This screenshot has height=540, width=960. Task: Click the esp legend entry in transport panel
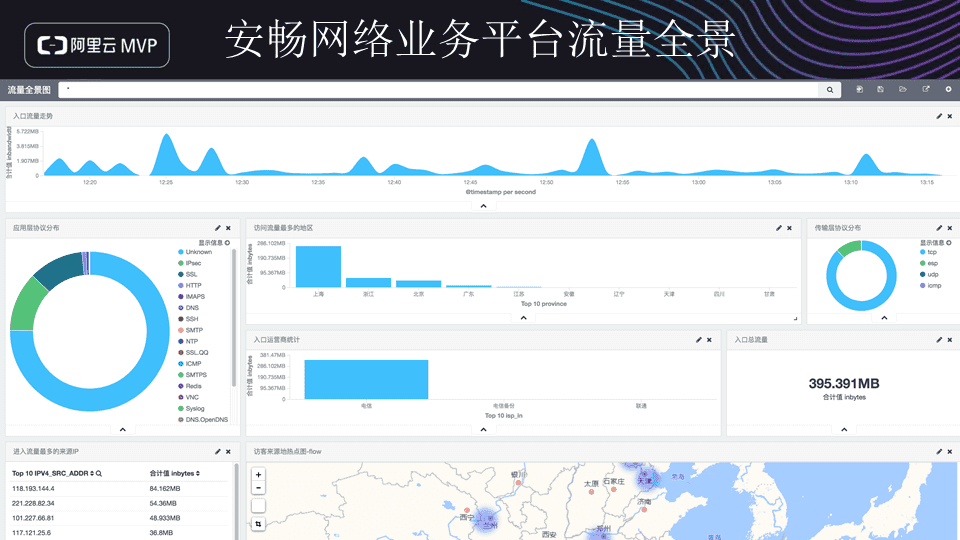pyautogui.click(x=929, y=263)
